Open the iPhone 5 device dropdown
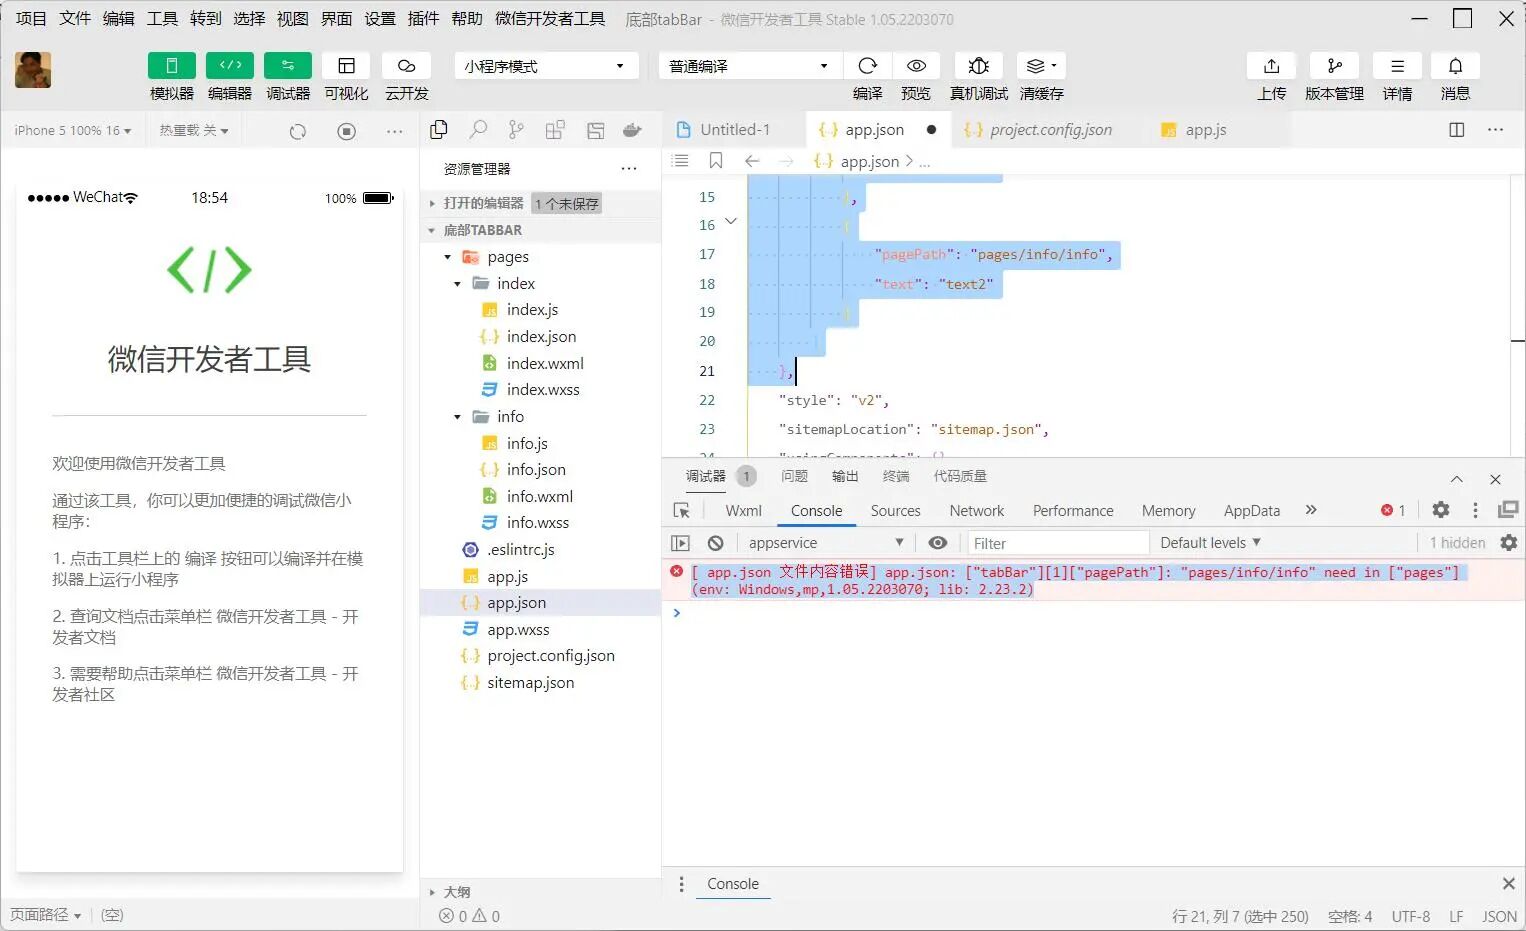 point(72,131)
